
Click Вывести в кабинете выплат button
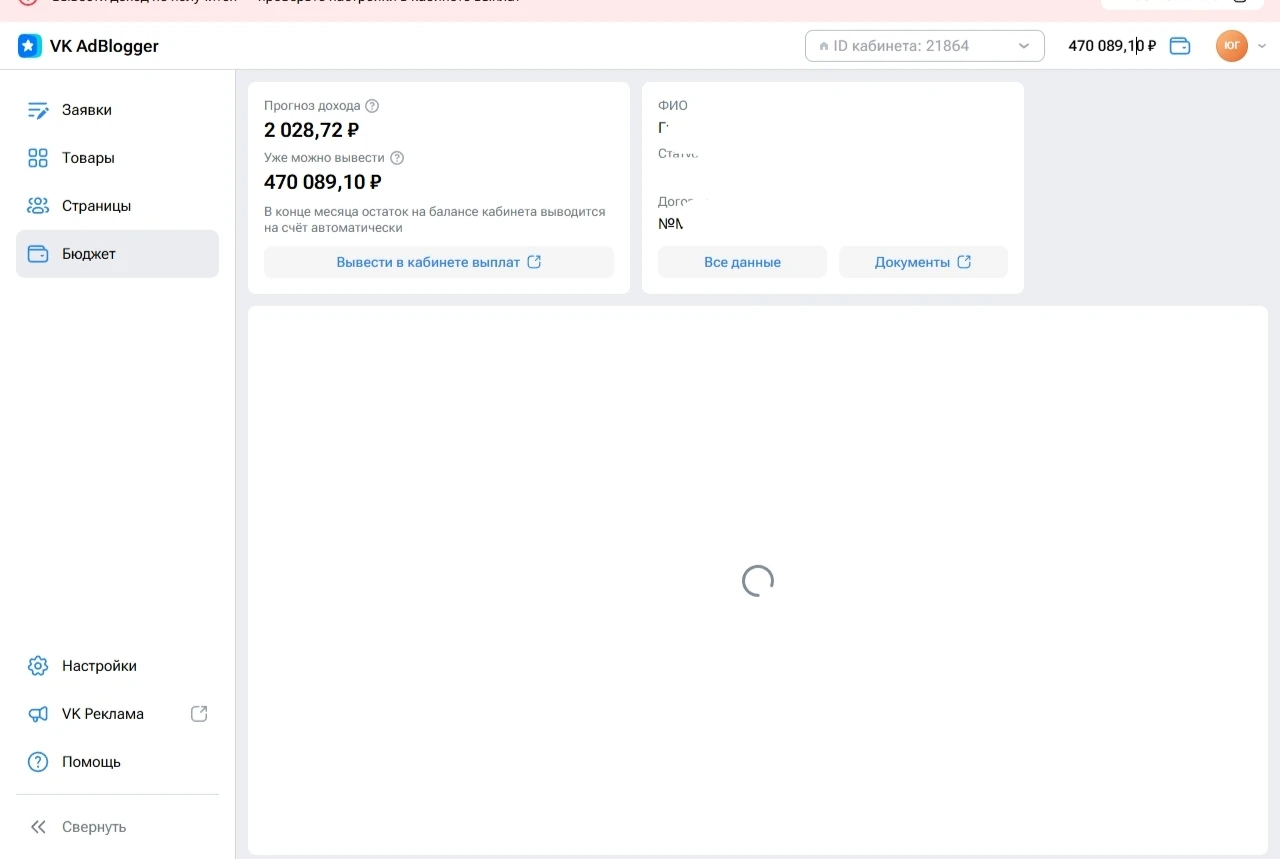pos(439,262)
